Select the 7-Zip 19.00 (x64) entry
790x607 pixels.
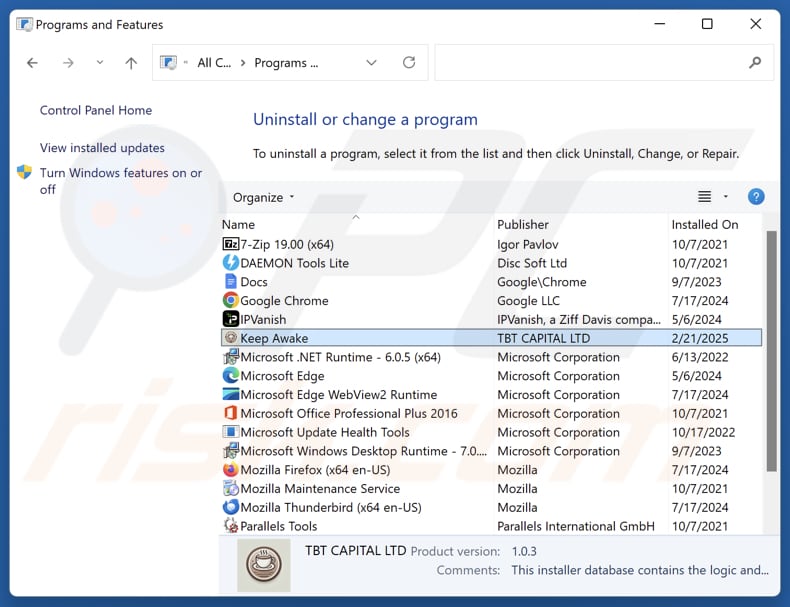pyautogui.click(x=491, y=244)
